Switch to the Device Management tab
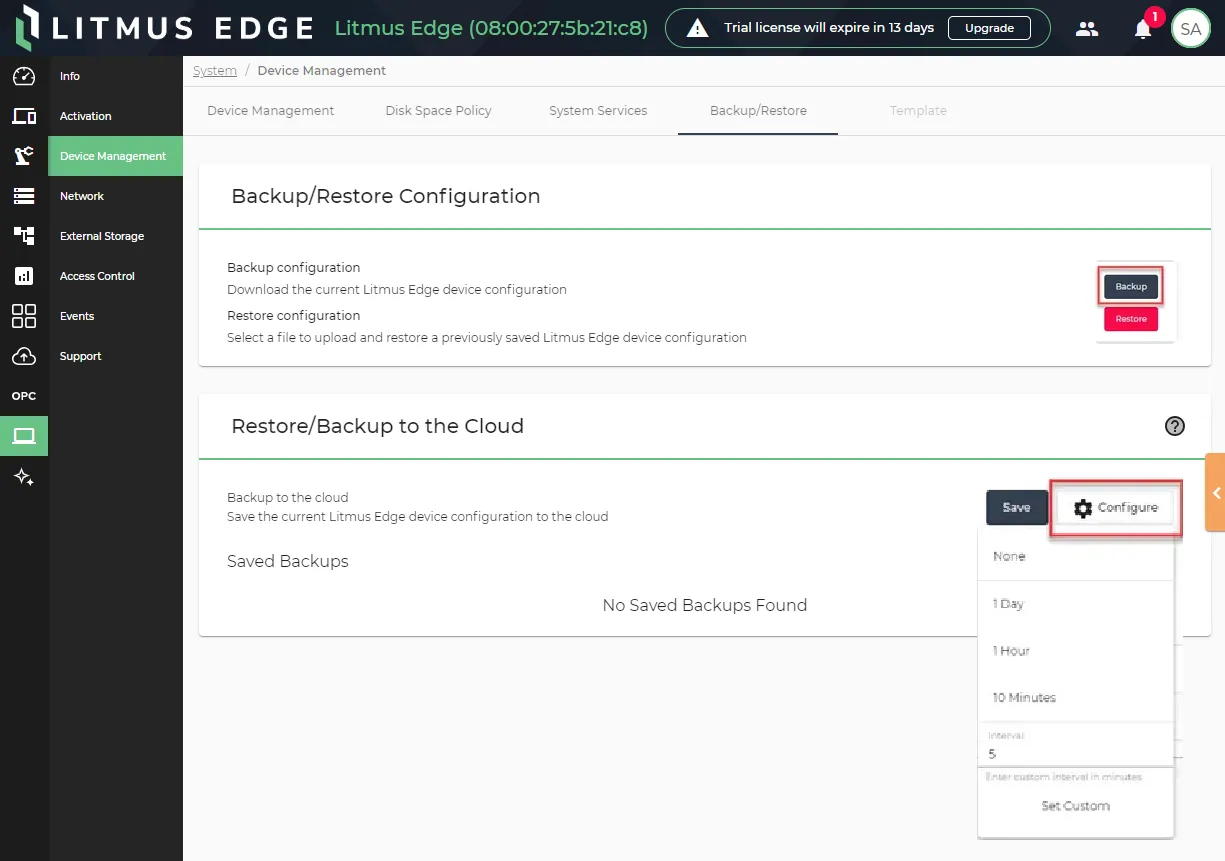This screenshot has width=1225, height=861. point(271,111)
